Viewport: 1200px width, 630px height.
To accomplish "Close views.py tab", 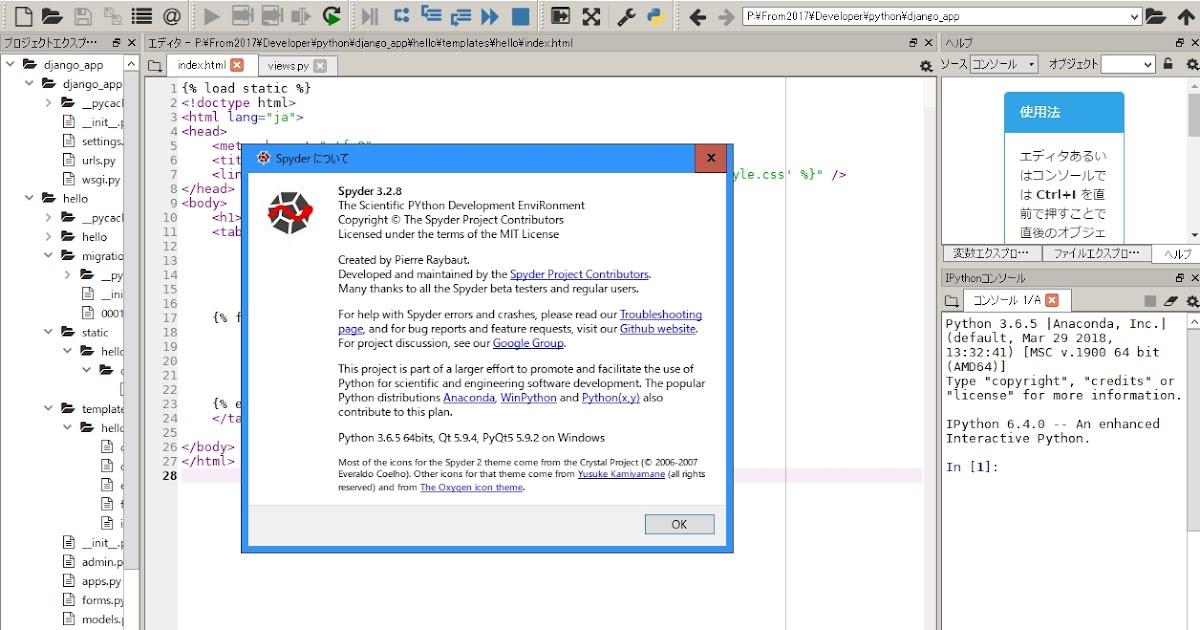I will click(319, 66).
